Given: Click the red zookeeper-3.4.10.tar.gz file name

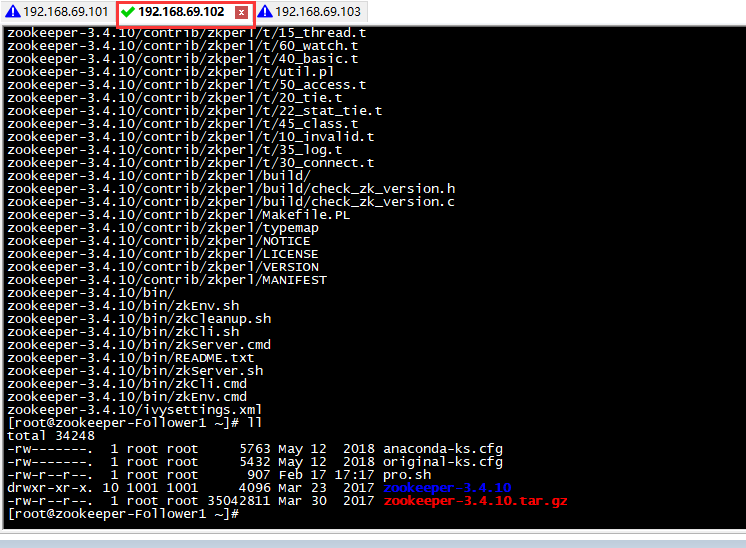Looking at the screenshot, I should 475,501.
